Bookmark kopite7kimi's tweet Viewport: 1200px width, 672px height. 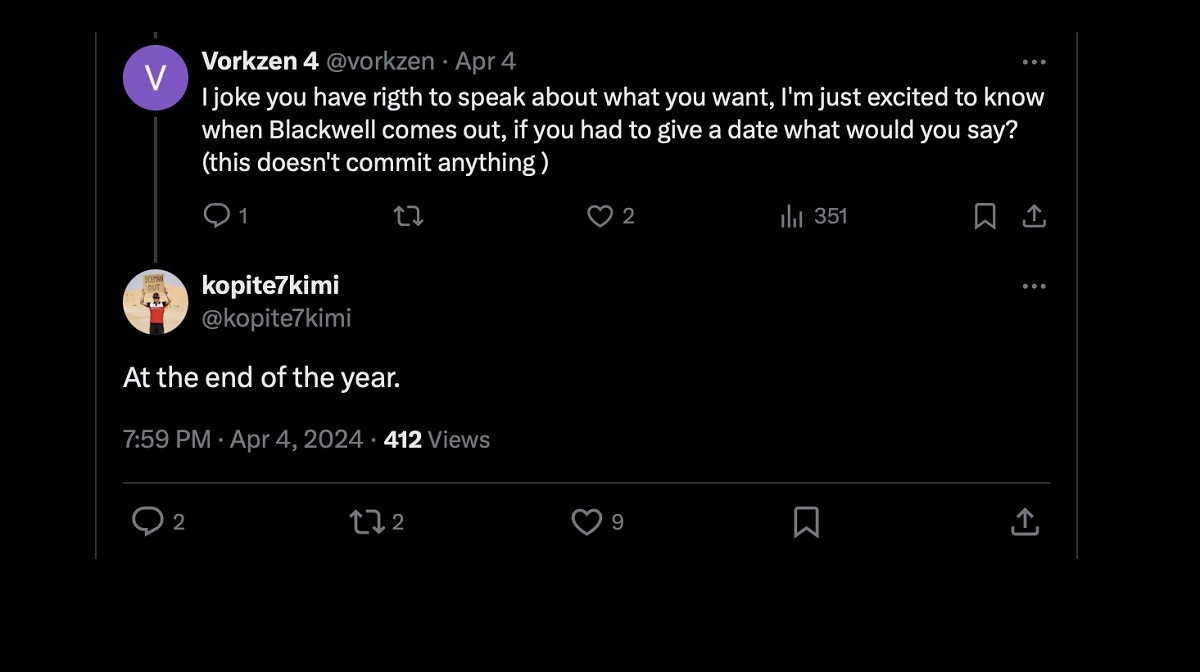point(806,521)
